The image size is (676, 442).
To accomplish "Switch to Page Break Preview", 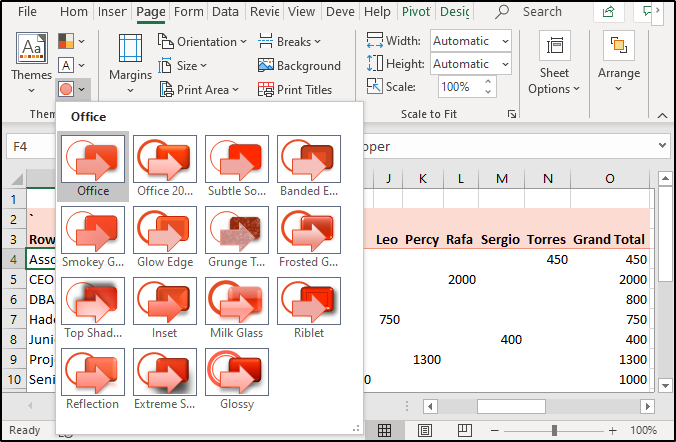I will [465, 430].
